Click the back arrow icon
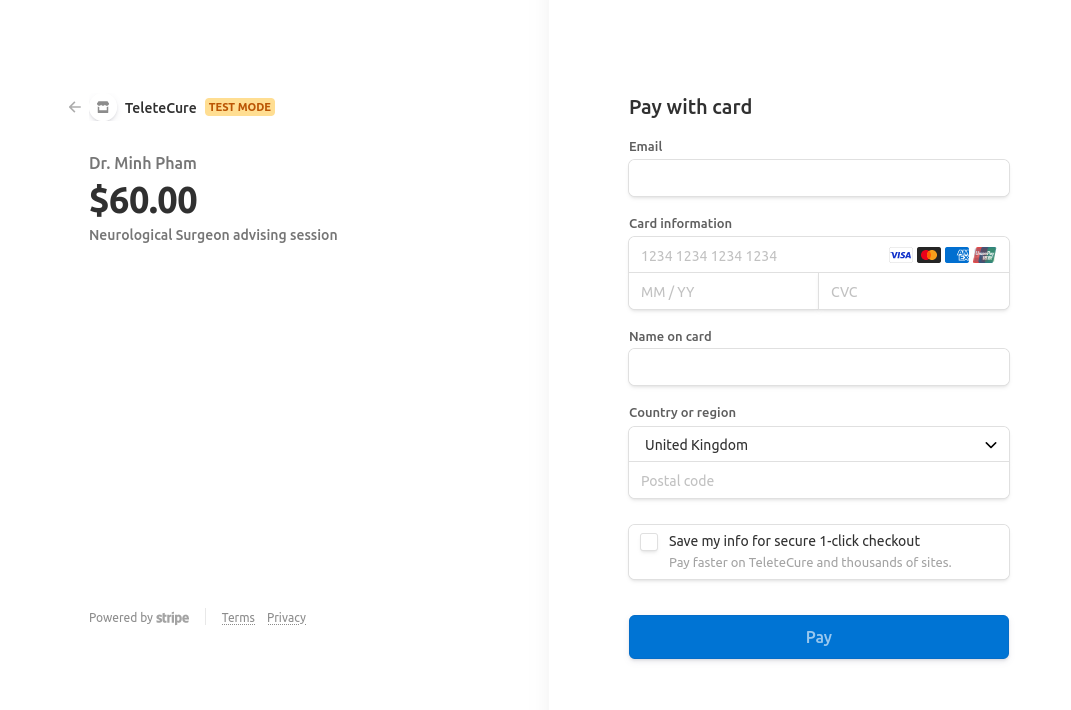1071x710 pixels. point(75,107)
